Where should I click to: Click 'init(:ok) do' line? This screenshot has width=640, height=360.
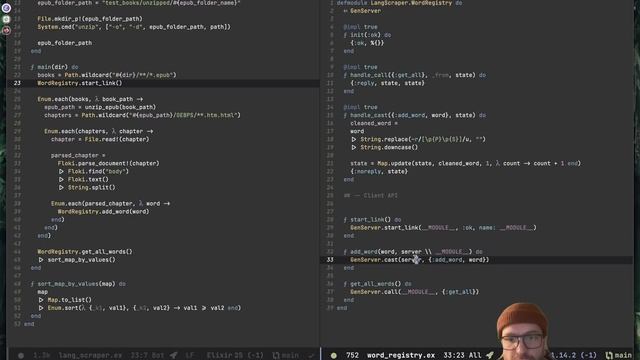pyautogui.click(x=367, y=35)
